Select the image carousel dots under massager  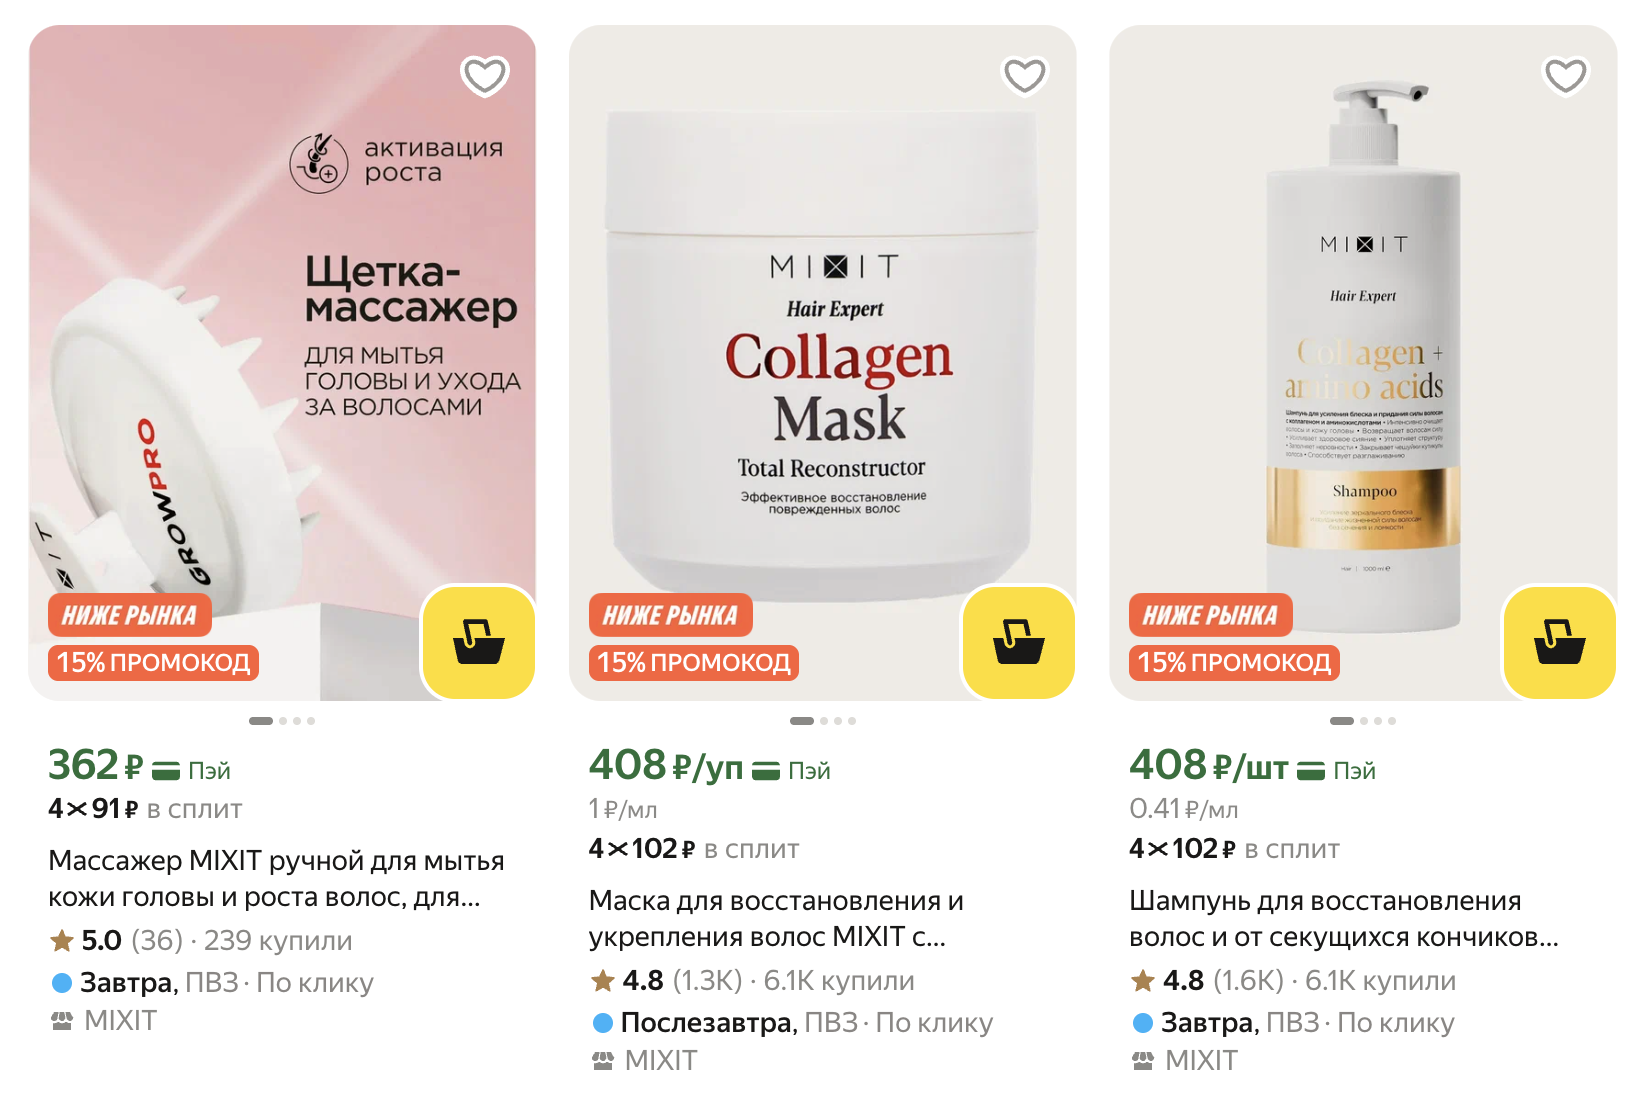point(282,721)
